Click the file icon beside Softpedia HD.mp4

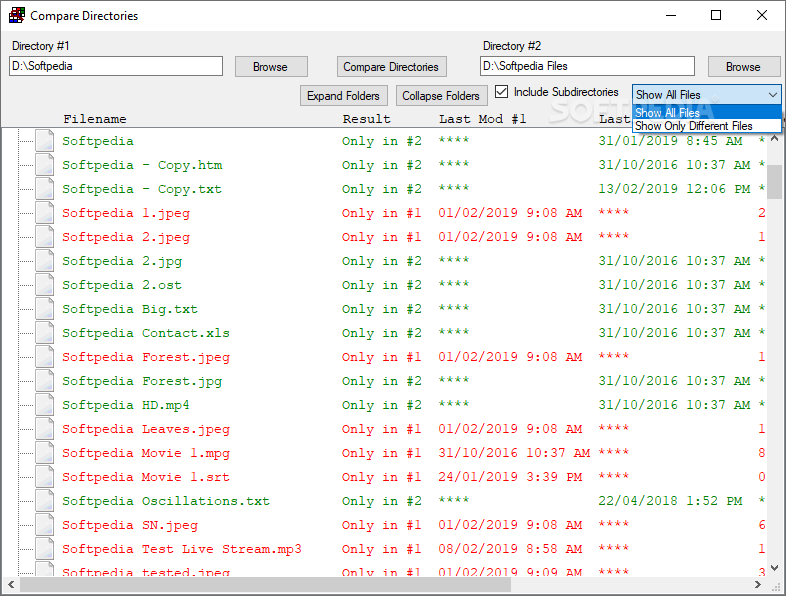45,405
